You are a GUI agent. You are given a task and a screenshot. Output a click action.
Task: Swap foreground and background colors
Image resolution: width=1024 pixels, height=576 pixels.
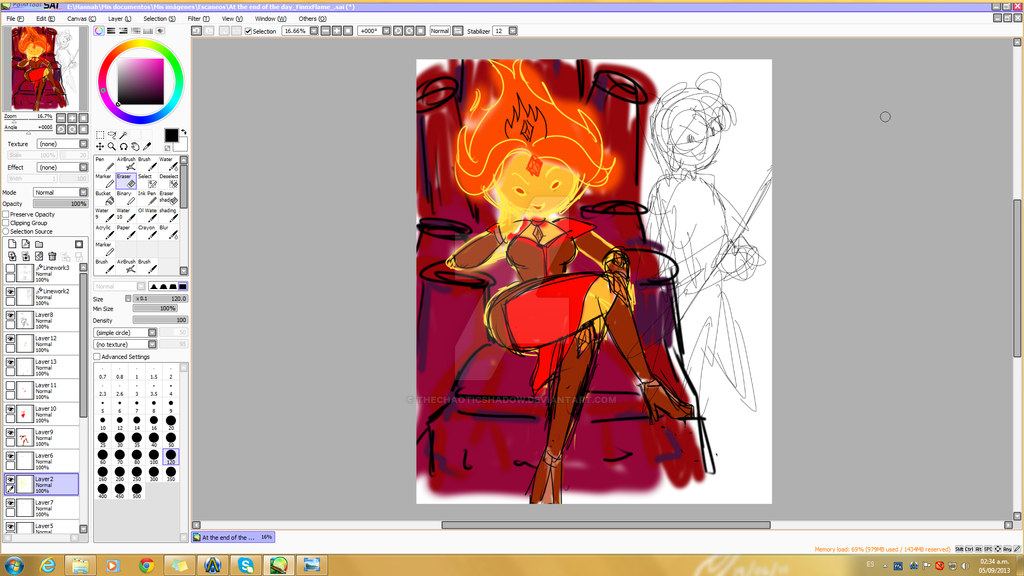point(184,132)
